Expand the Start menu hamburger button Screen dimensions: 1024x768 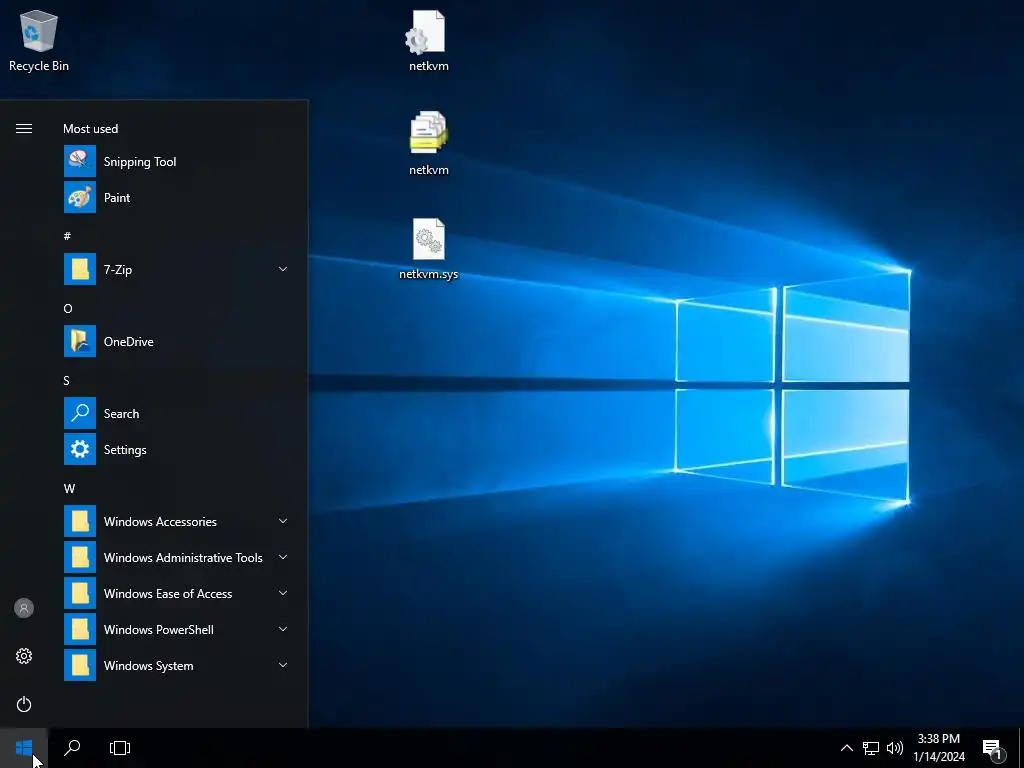click(24, 129)
